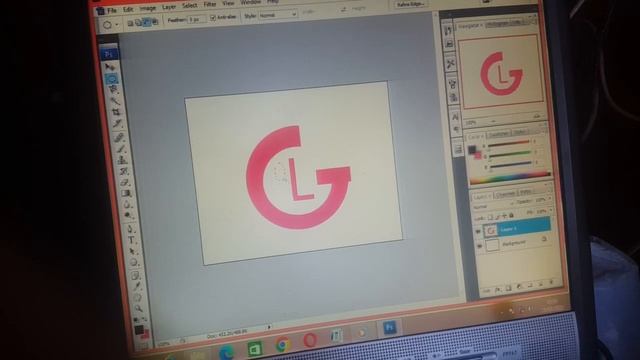Image resolution: width=640 pixels, height=360 pixels.
Task: Select the Eyedropper tool
Action: coord(137,287)
